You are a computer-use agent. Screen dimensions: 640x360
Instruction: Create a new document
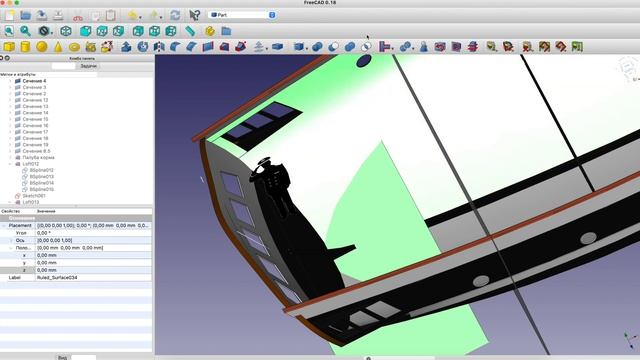10,16
